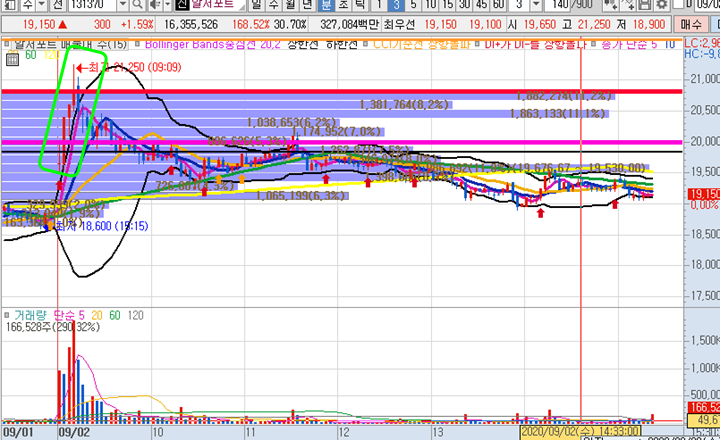Click the DI+가 DI-를 상향돌파 label

[x=535, y=44]
